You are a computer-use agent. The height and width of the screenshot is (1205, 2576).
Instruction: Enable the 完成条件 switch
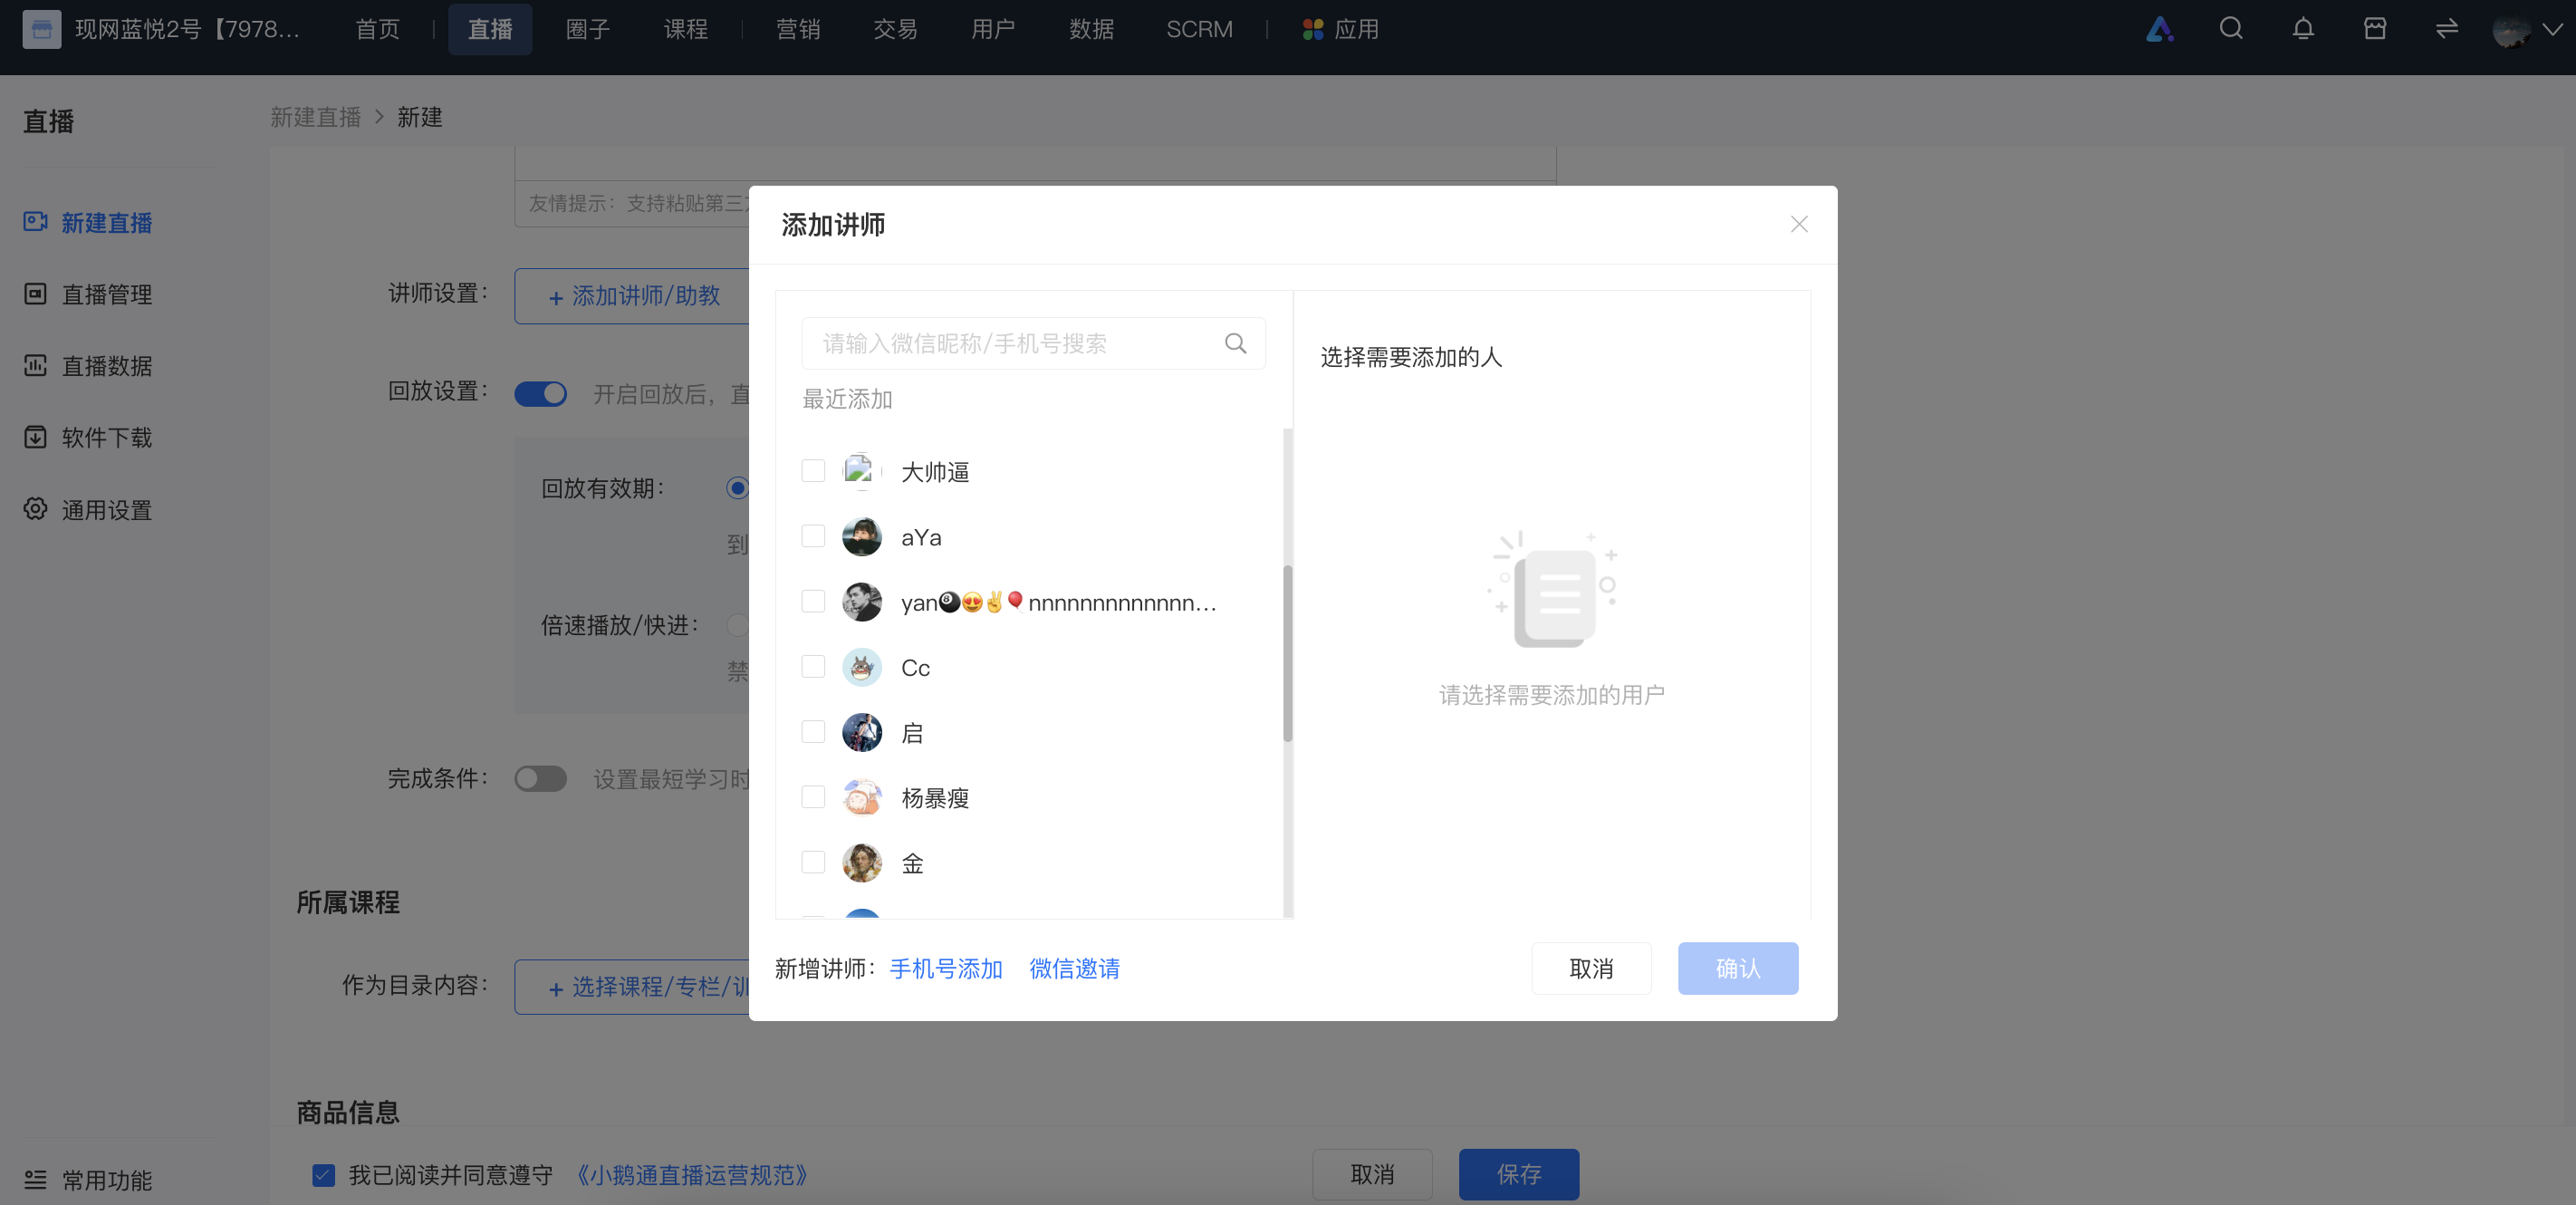coord(540,779)
